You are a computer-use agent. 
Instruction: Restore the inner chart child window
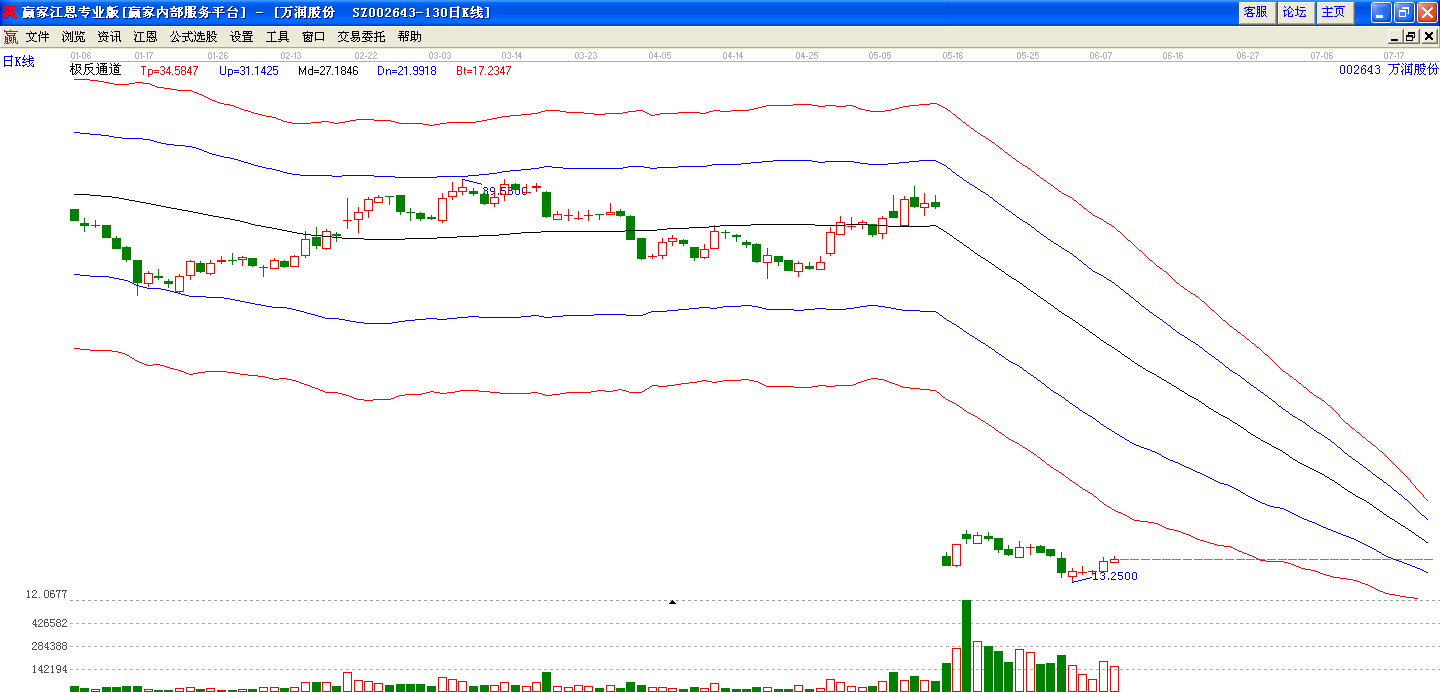pos(1411,37)
